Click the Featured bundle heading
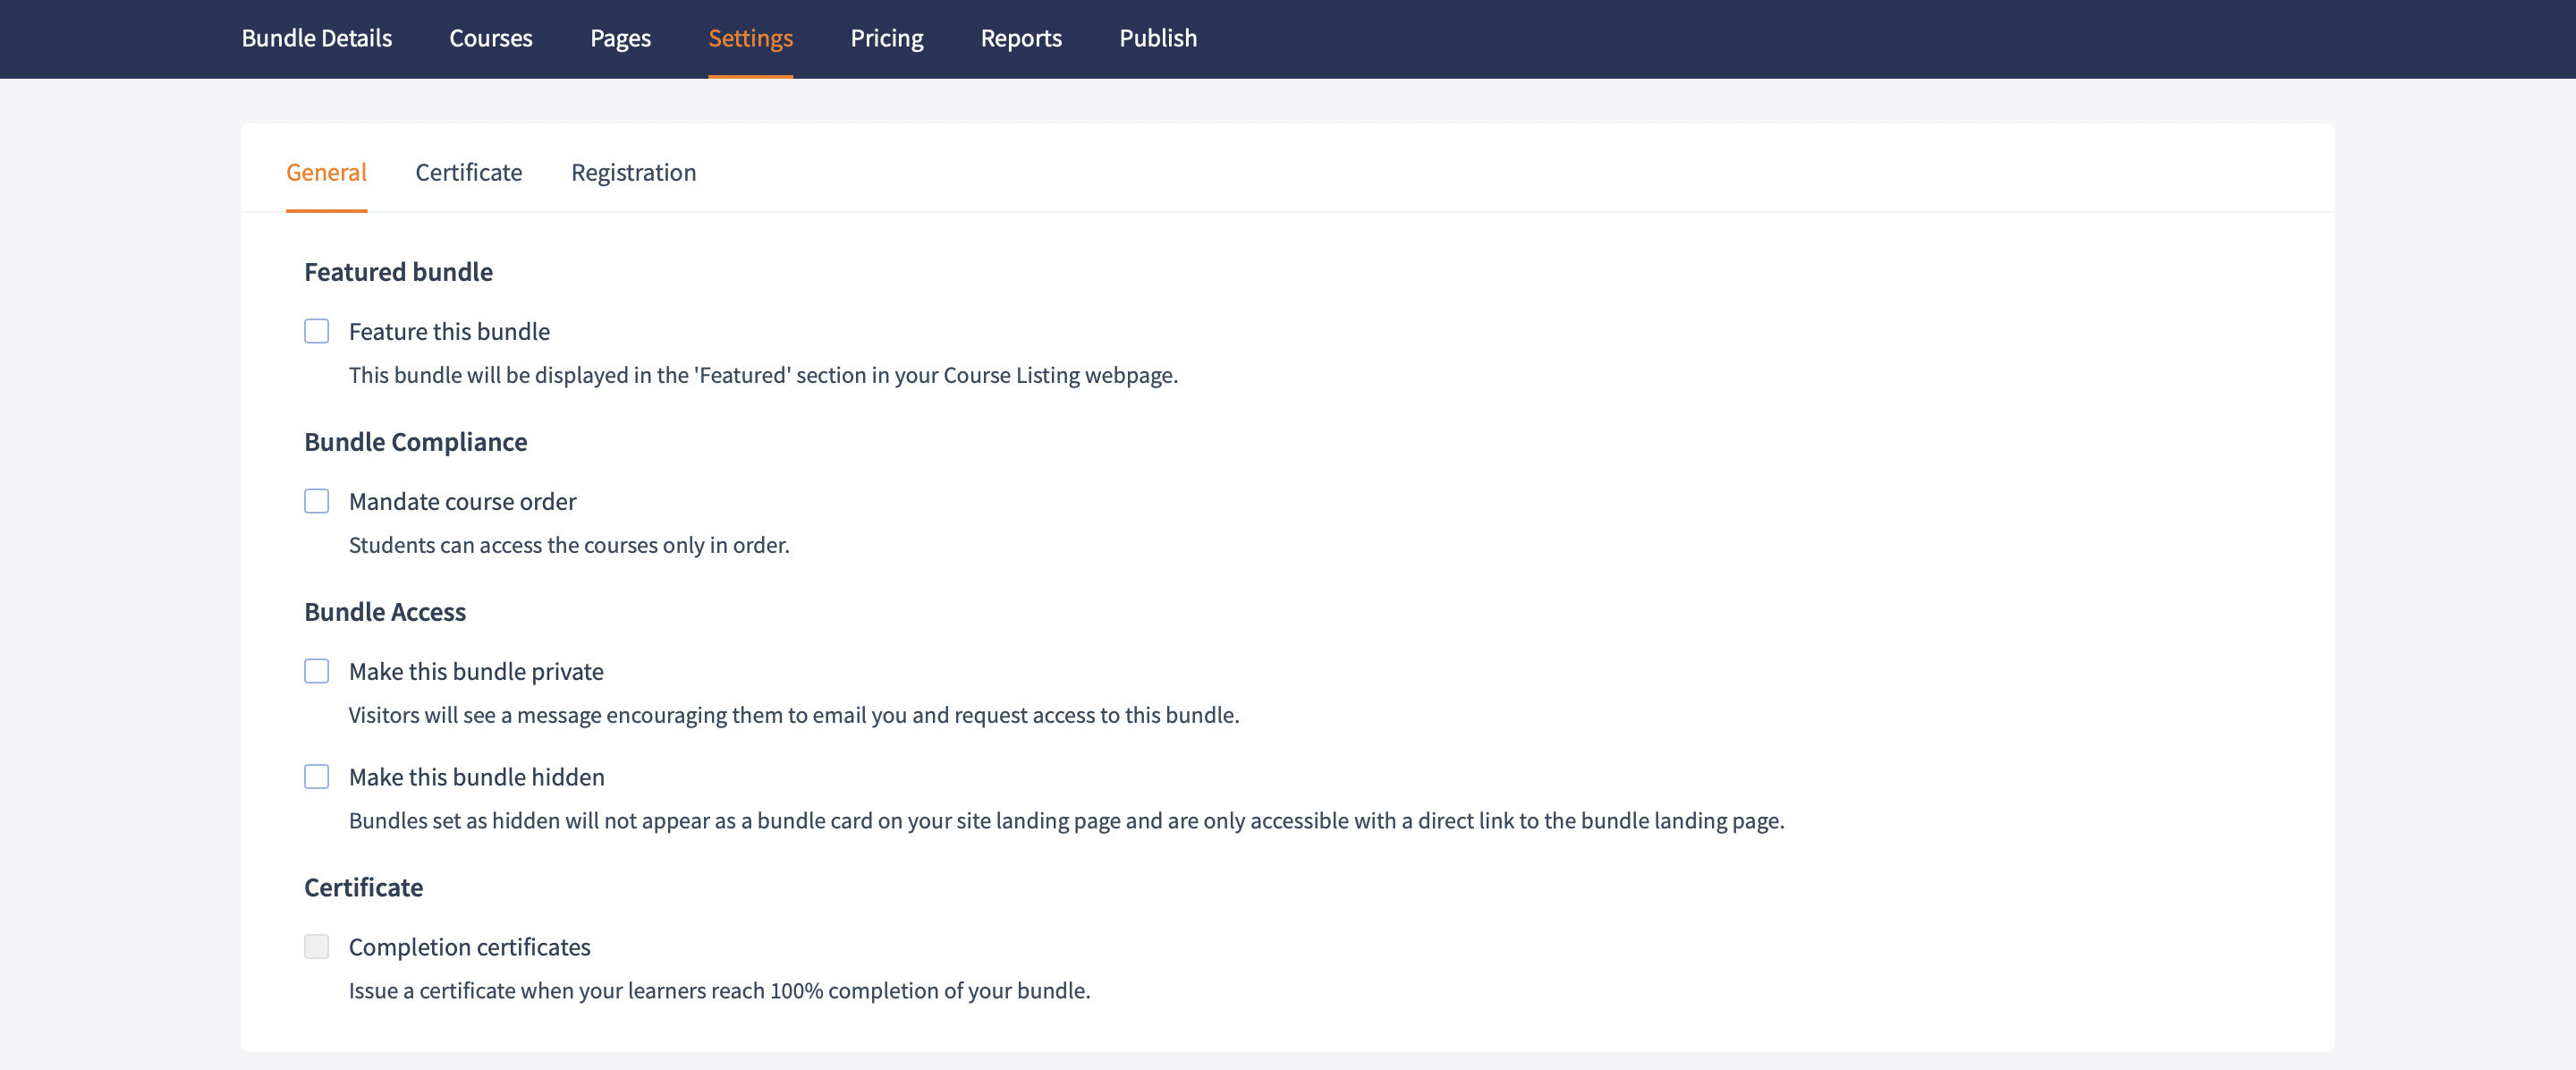Viewport: 2576px width, 1070px height. tap(398, 272)
